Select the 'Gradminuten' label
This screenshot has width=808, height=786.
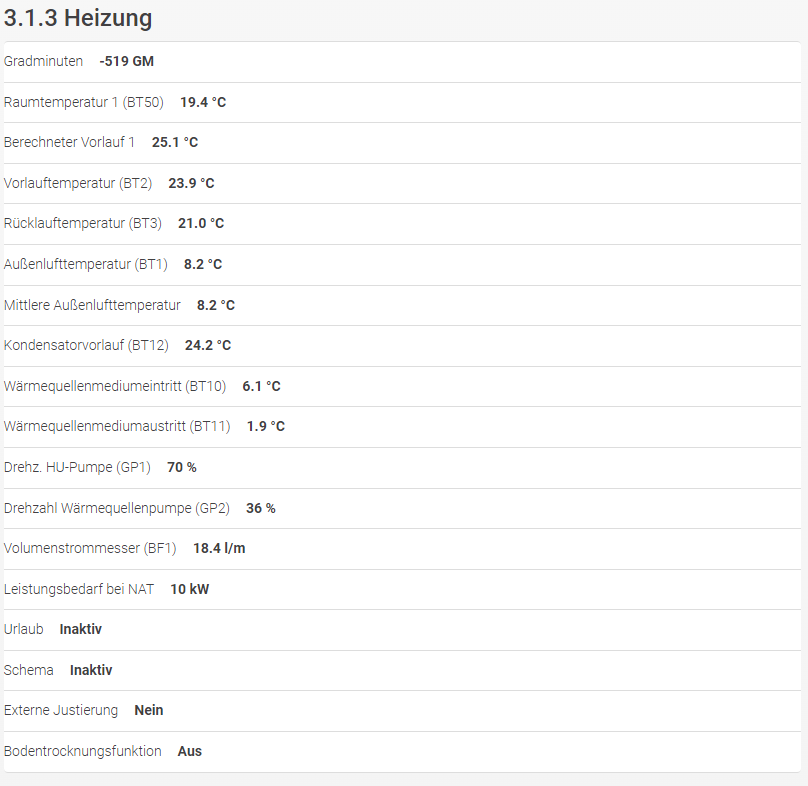click(43, 61)
